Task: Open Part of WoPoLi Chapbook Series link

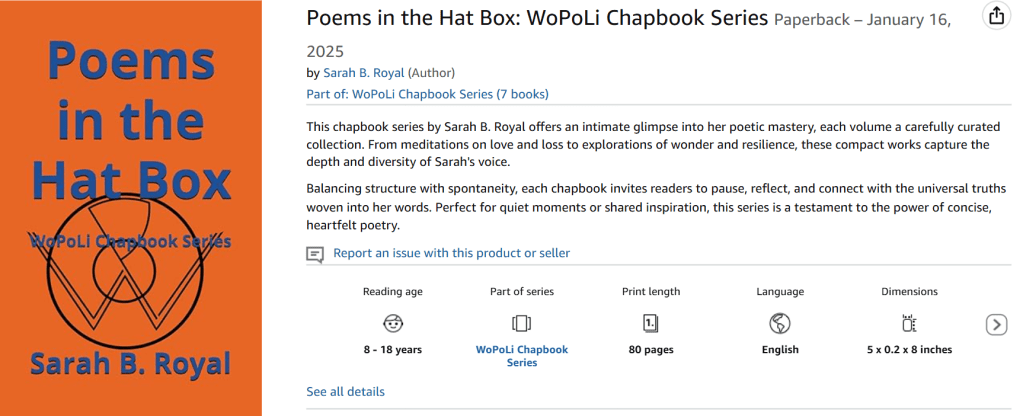Action: coord(427,94)
